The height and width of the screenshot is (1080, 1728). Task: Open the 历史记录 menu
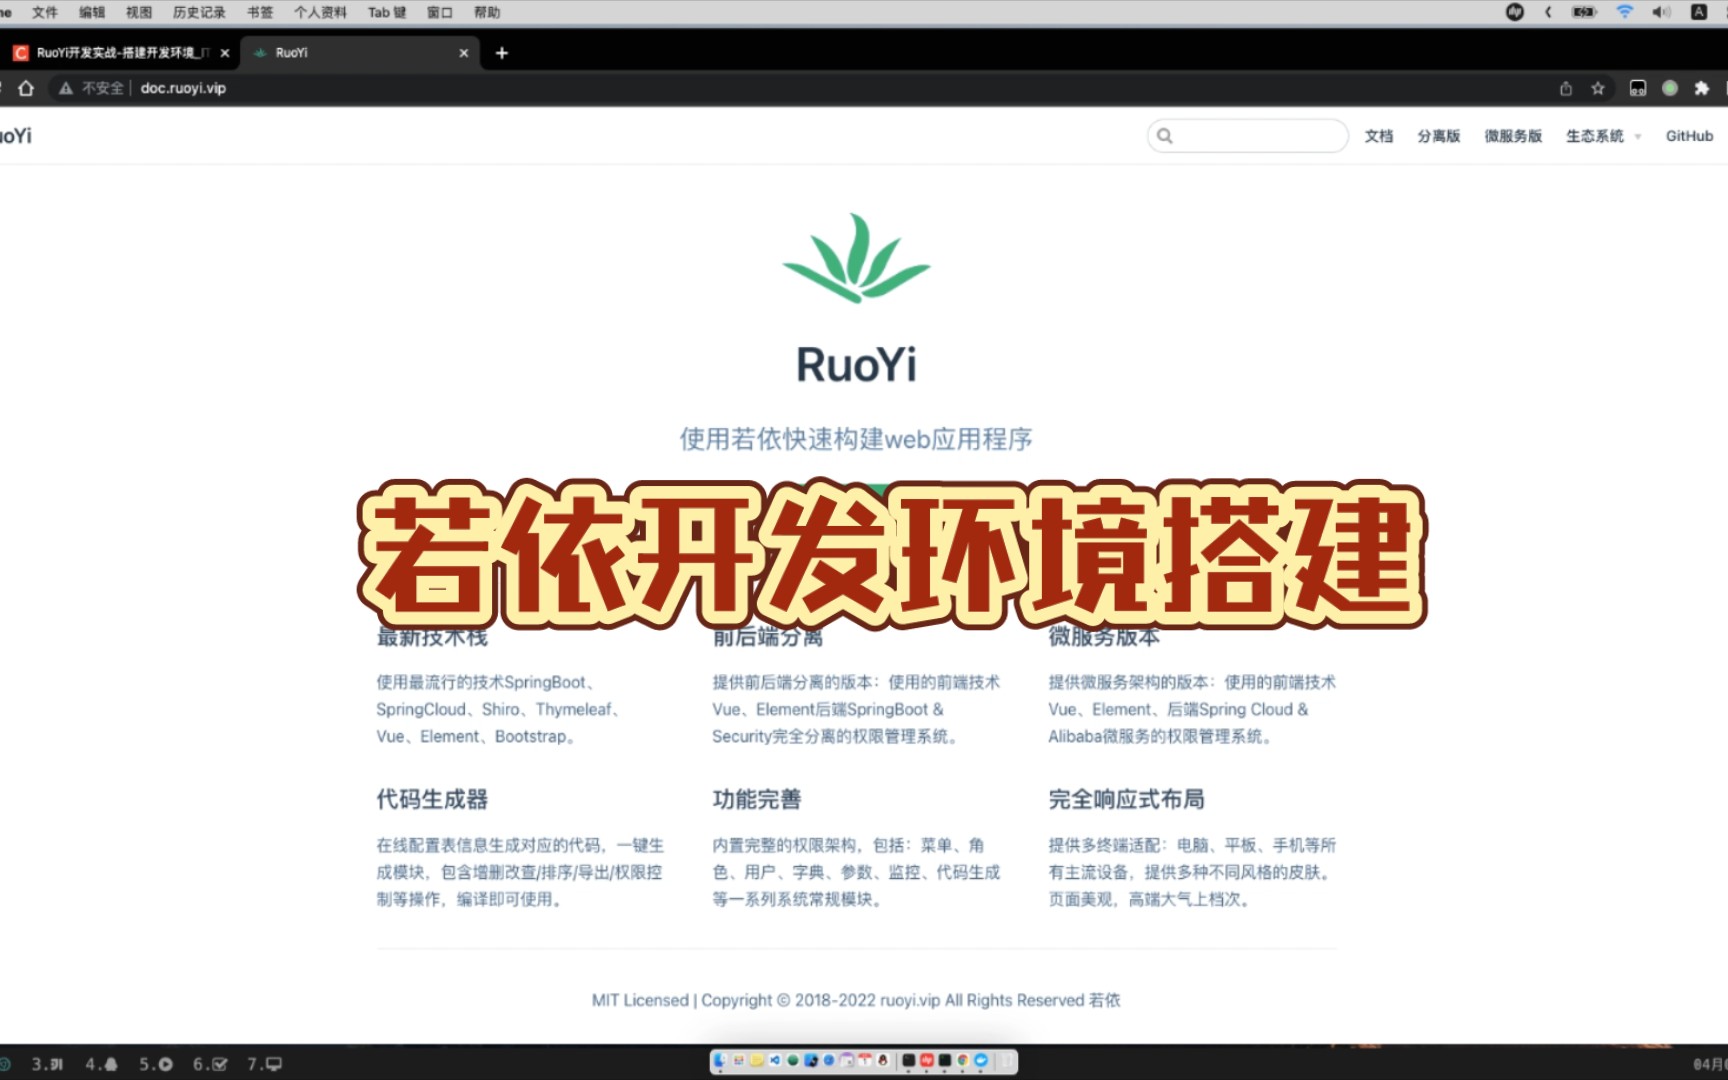tap(198, 12)
